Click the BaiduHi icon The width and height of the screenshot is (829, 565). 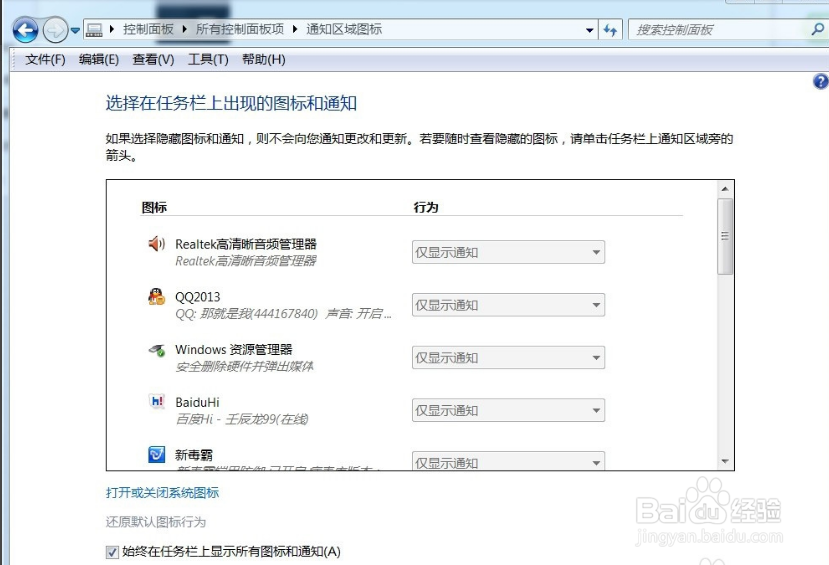pos(156,402)
